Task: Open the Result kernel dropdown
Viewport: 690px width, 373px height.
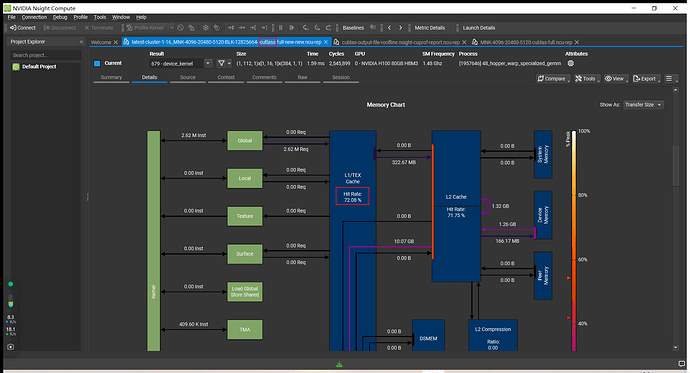Action: (x=208, y=63)
